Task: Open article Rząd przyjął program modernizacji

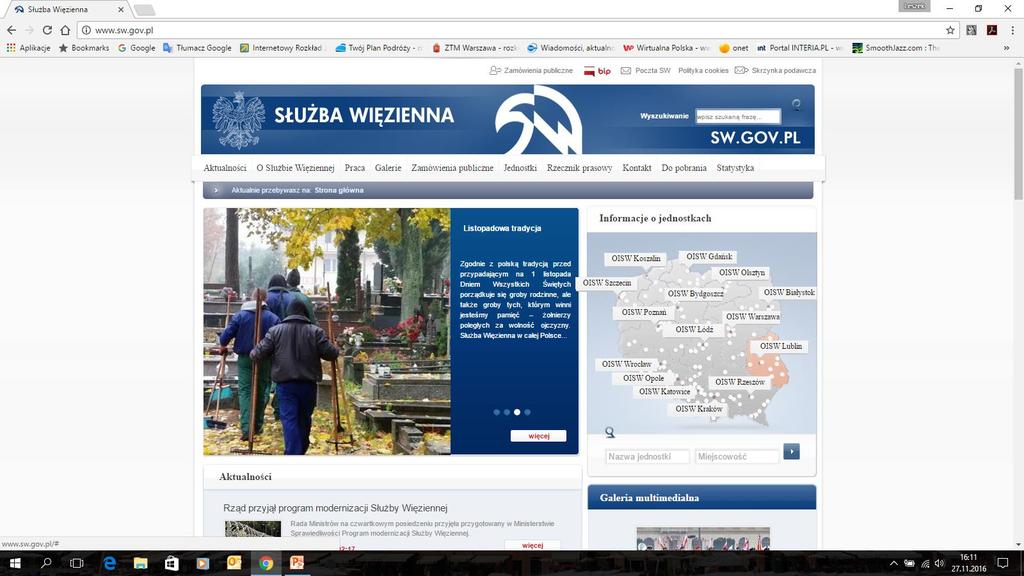Action: [335, 508]
